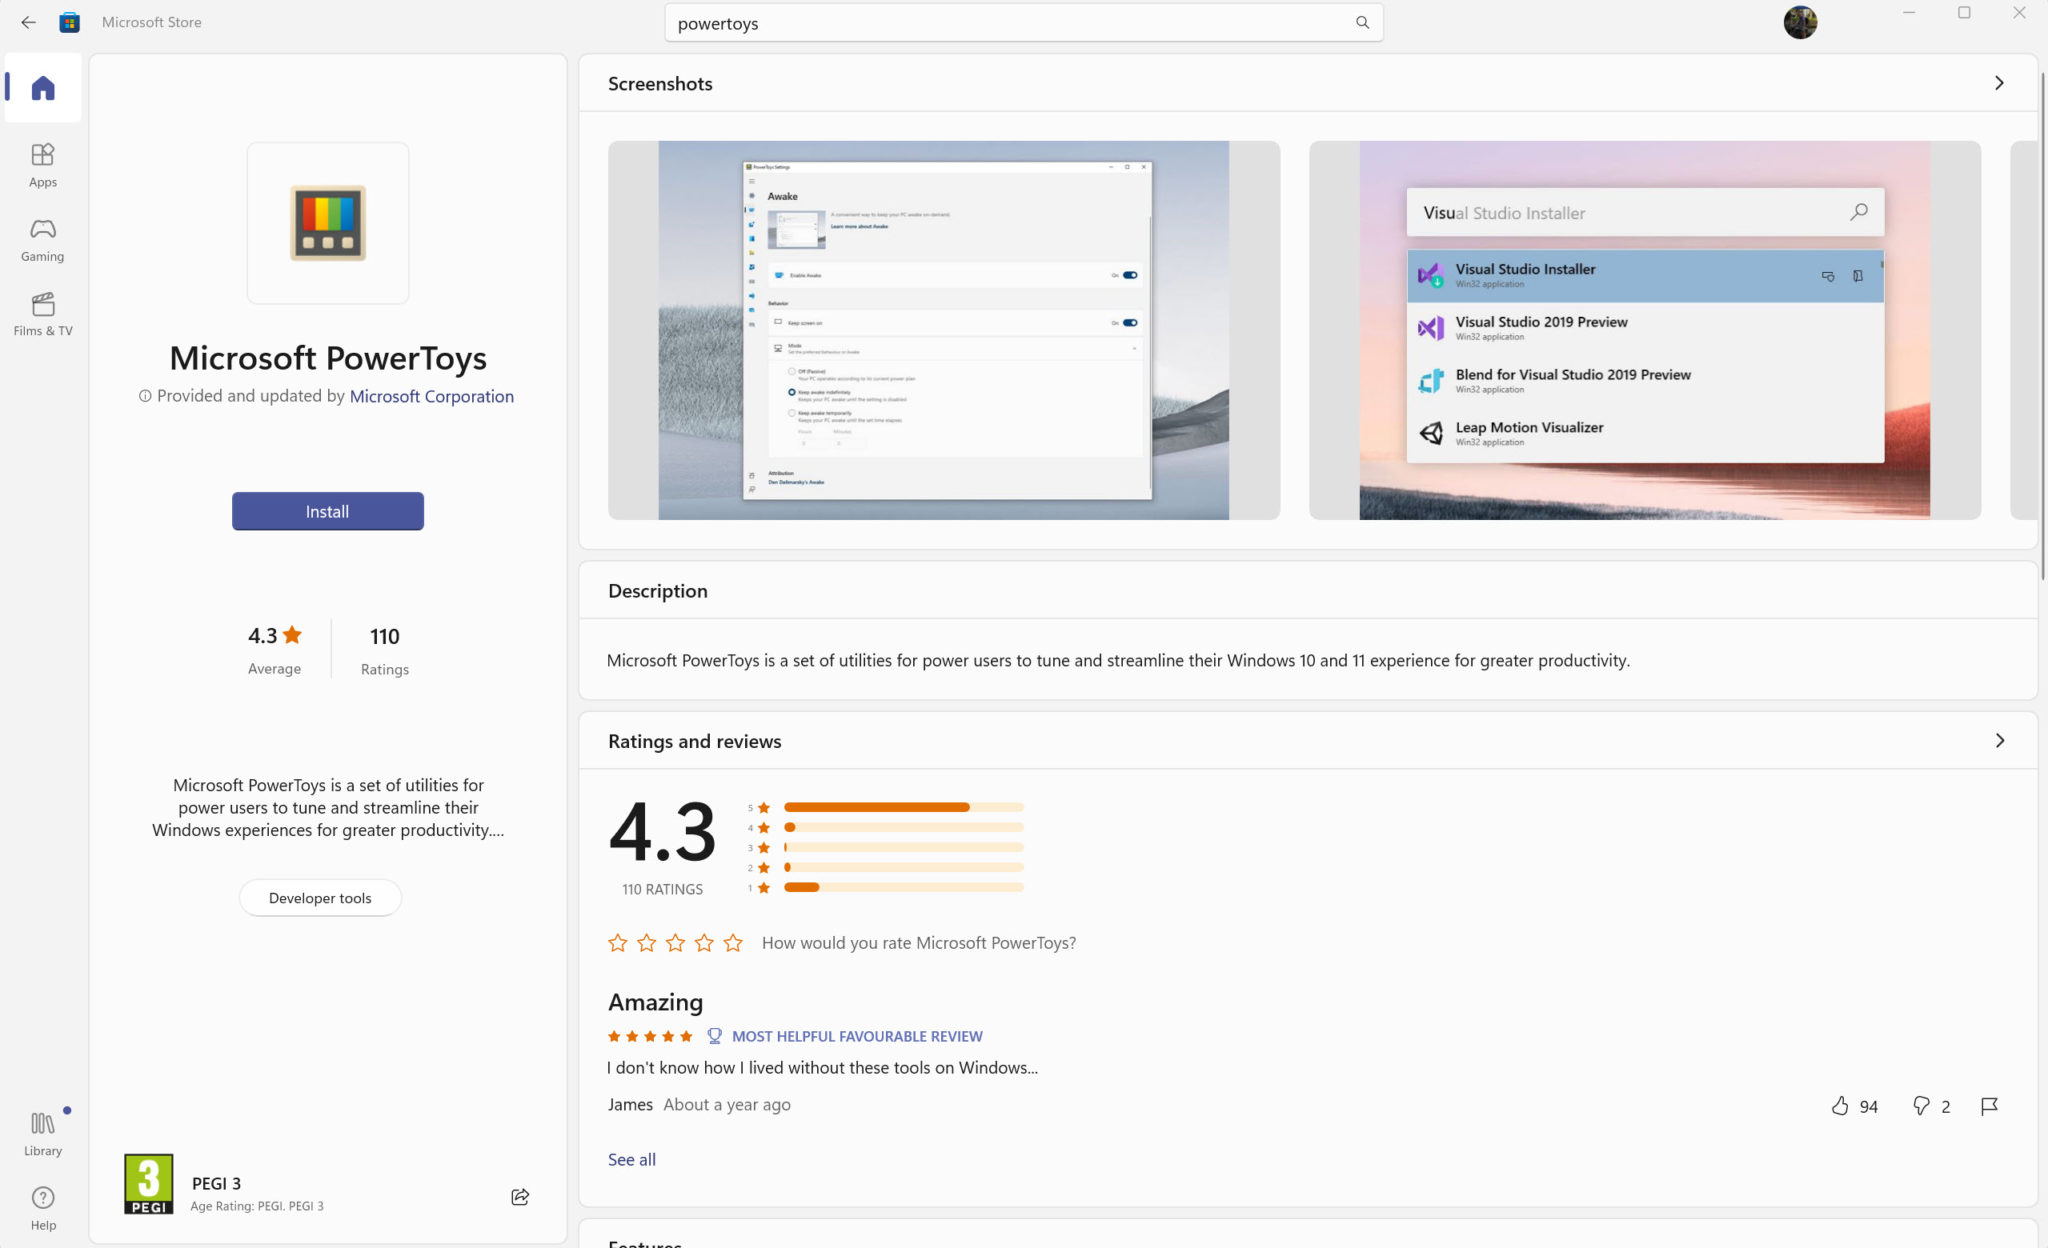Open the Films & TV section
2048x1248 pixels.
42,313
